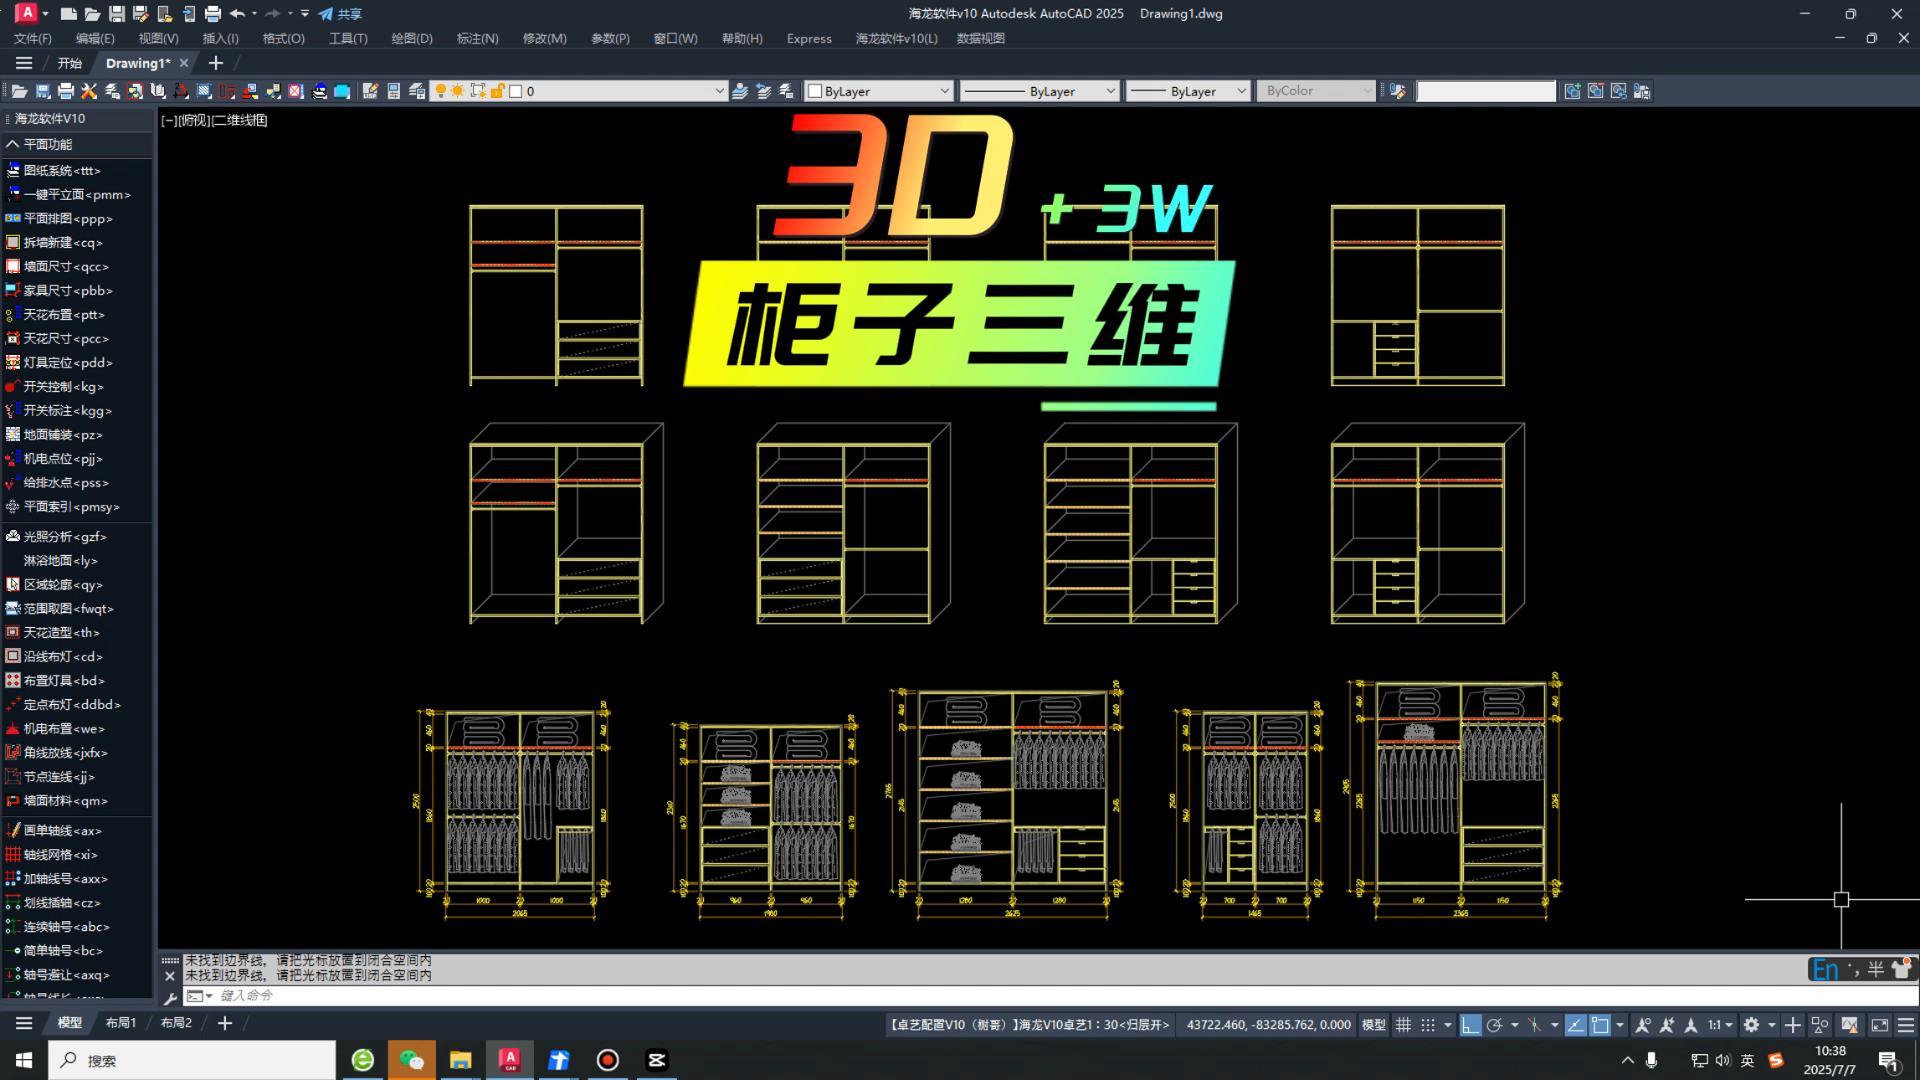This screenshot has height=1080, width=1920.
Task: Open the ByLayer color dropdown
Action: tap(879, 91)
